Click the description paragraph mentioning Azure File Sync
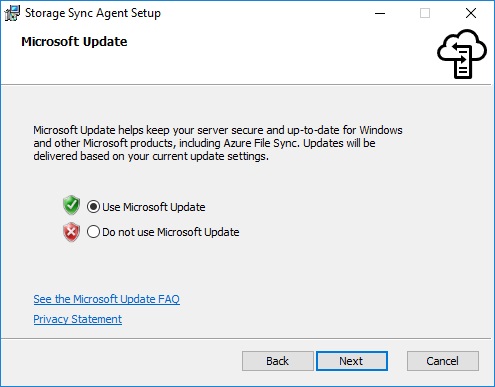Viewport: 495px width, 387px height. (x=218, y=143)
